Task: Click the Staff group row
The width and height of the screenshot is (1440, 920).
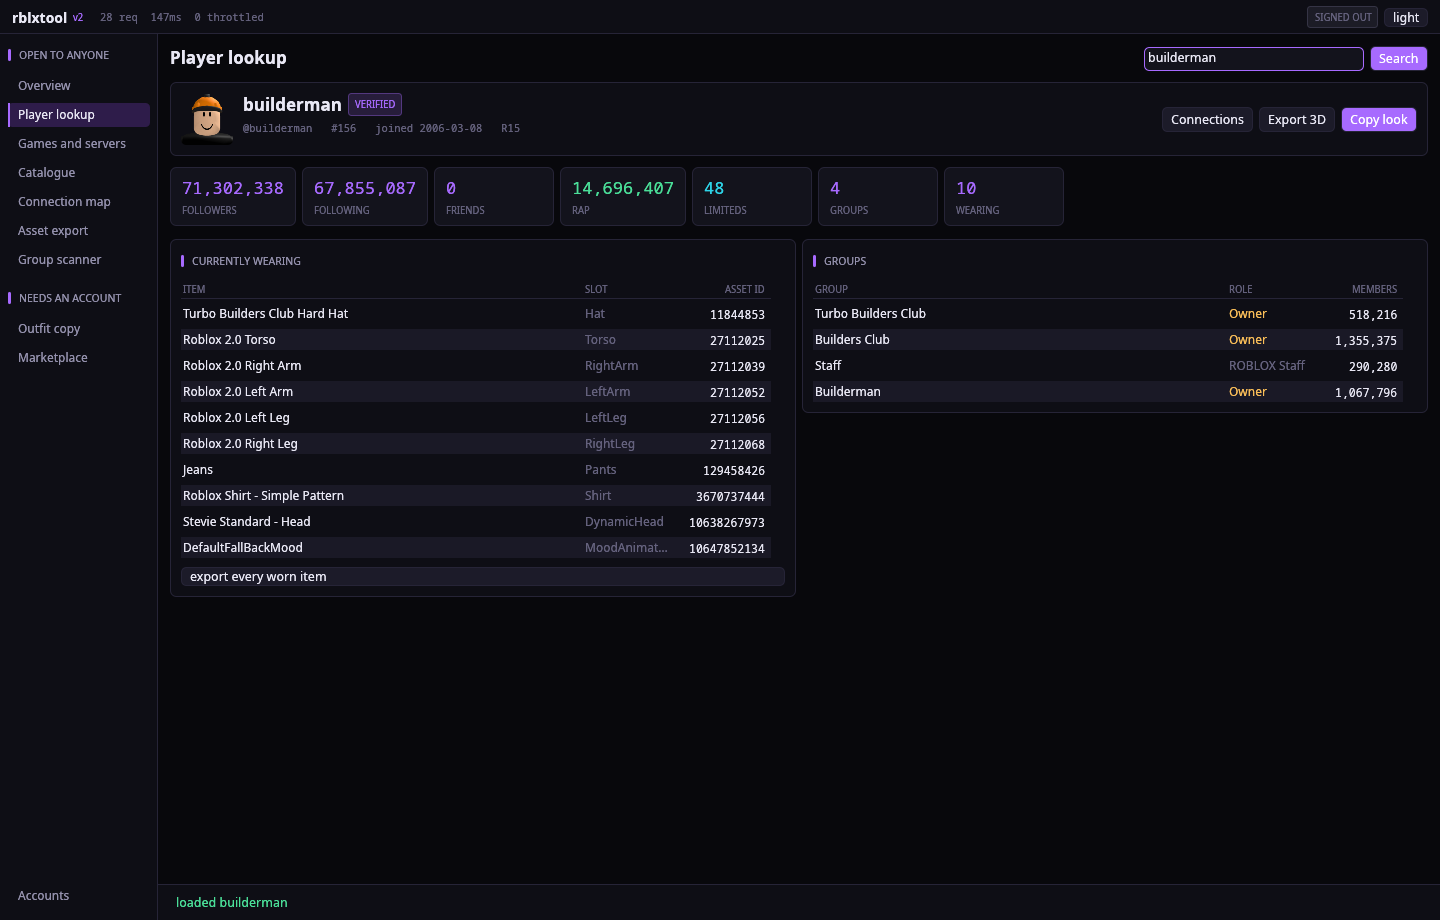Action: click(1108, 366)
